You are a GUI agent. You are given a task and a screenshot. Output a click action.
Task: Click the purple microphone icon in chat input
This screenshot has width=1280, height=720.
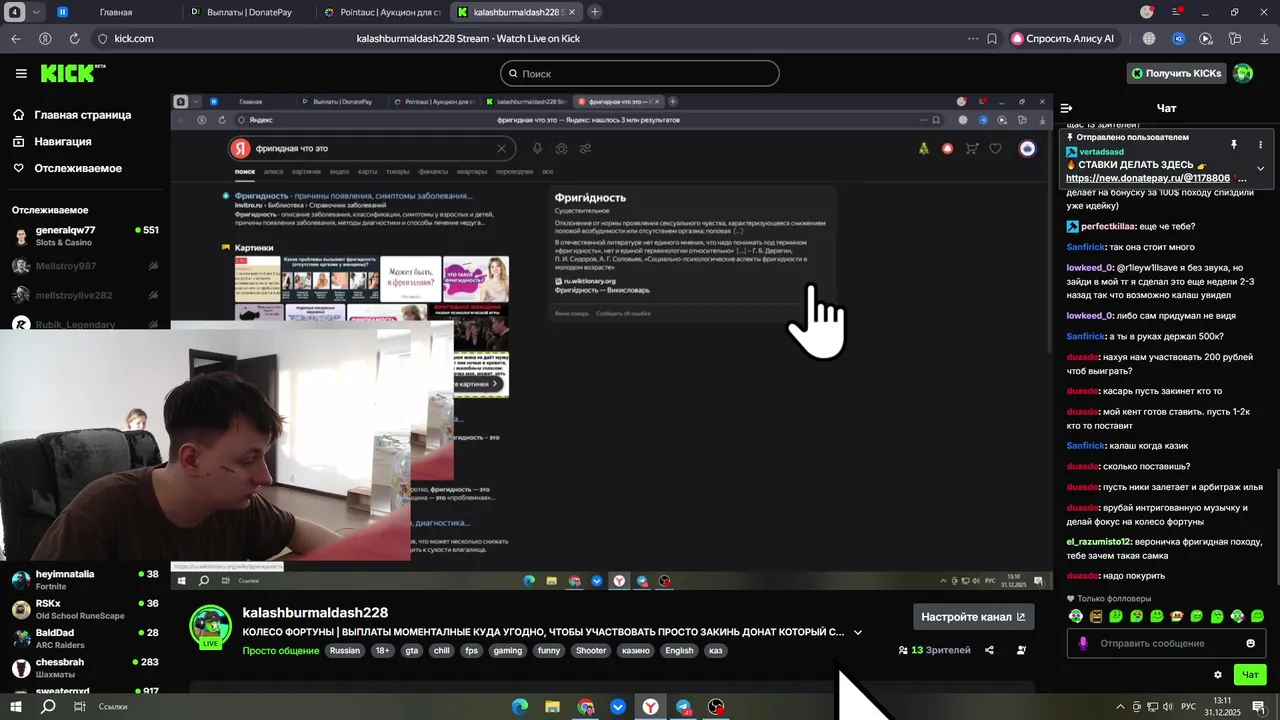pyautogui.click(x=1082, y=643)
